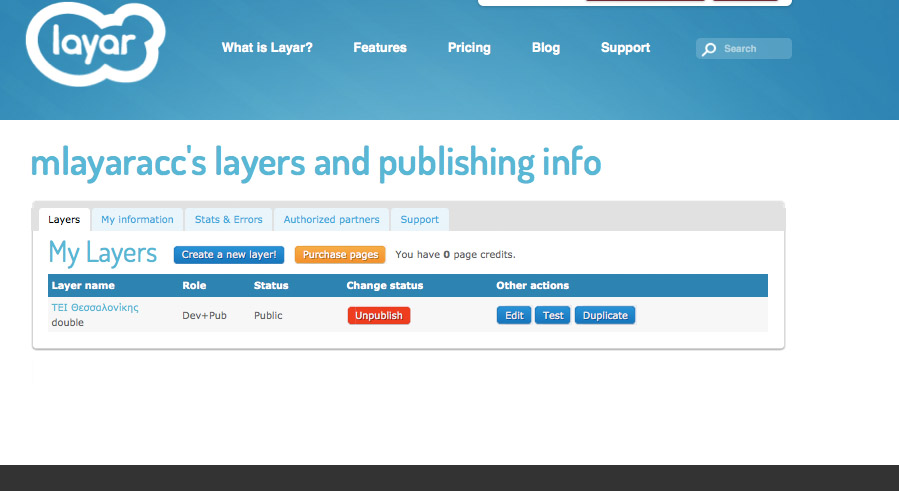Open the ΤΕΙ Θεσσαλονίκης layer link
The image size is (899, 491).
click(x=95, y=307)
